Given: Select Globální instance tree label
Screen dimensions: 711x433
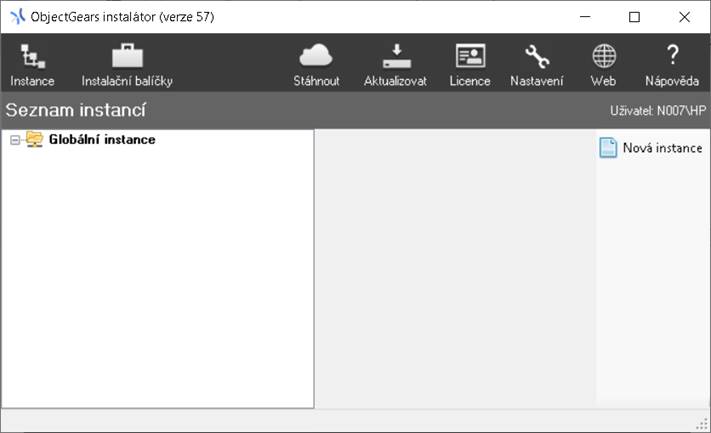Looking at the screenshot, I should [x=102, y=139].
